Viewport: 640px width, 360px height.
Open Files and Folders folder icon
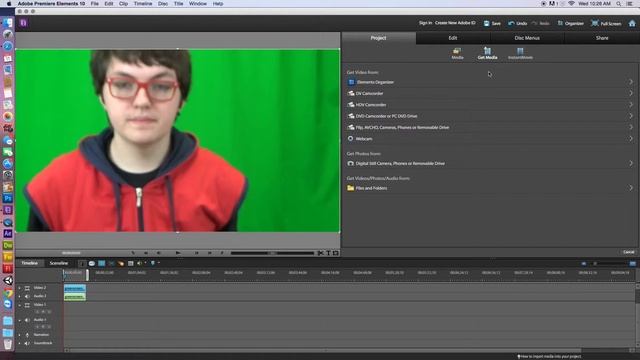point(350,188)
